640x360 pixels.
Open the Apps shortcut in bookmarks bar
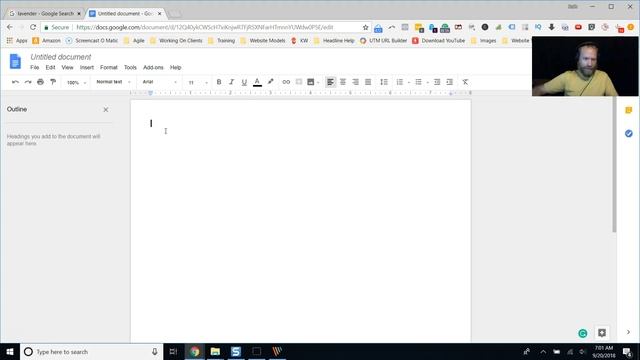17,41
